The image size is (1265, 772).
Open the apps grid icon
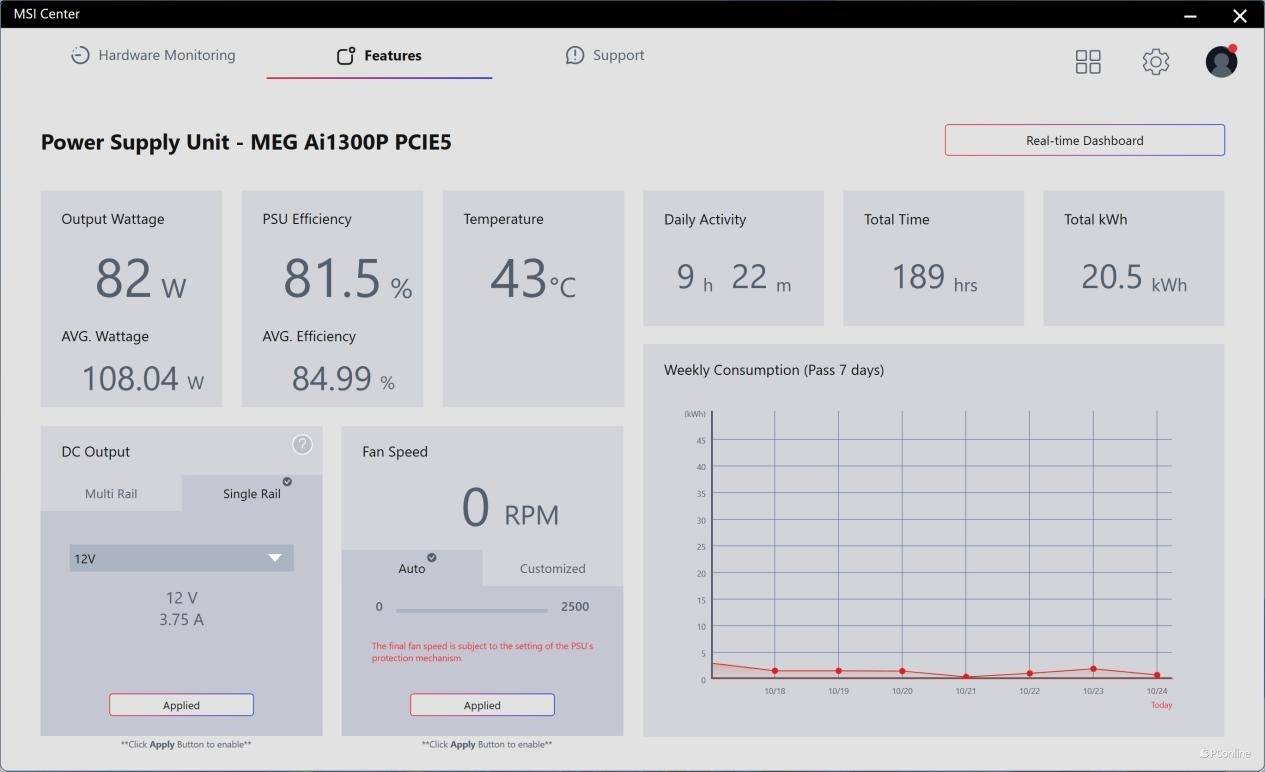(x=1088, y=62)
